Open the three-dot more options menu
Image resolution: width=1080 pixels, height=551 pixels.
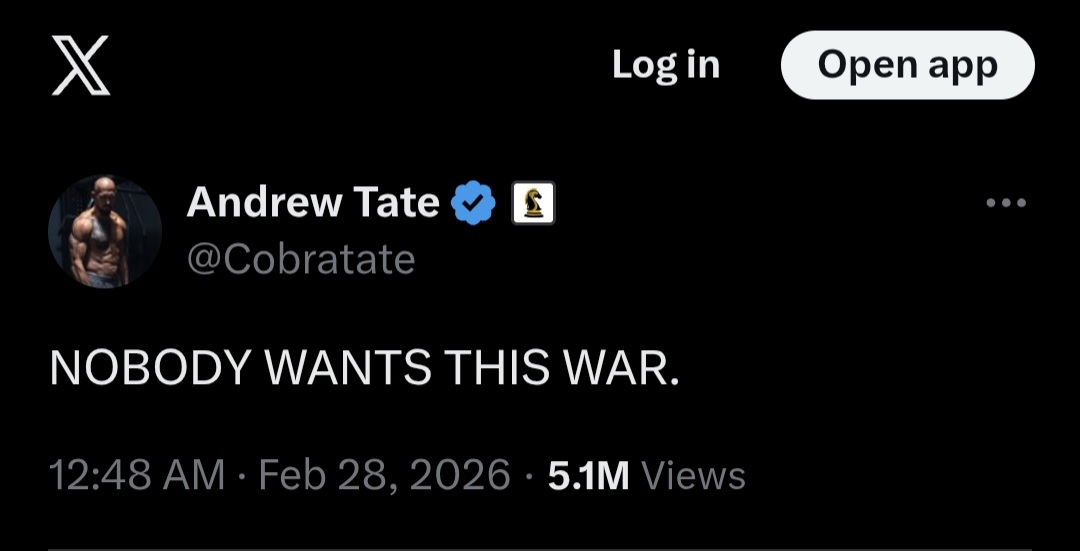1006,203
